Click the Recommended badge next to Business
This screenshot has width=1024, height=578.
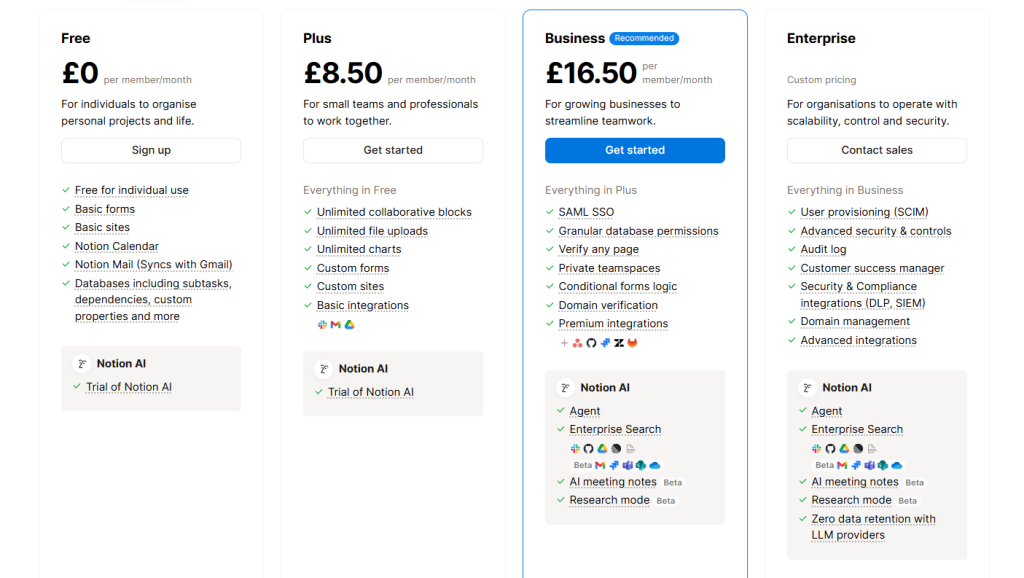coord(644,39)
